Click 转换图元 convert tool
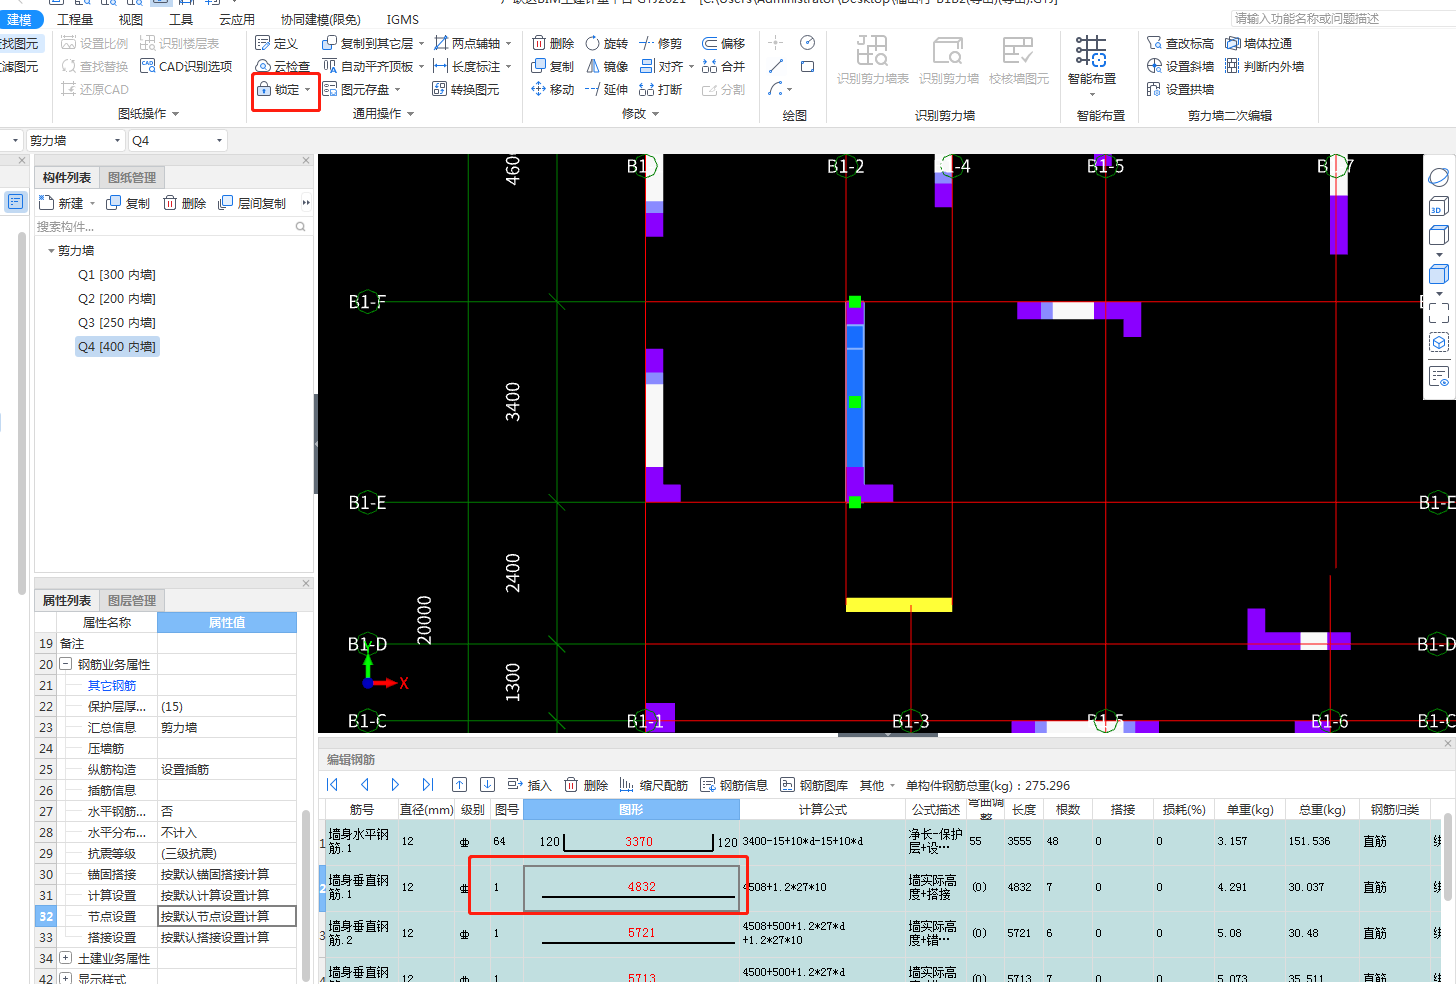 (466, 89)
